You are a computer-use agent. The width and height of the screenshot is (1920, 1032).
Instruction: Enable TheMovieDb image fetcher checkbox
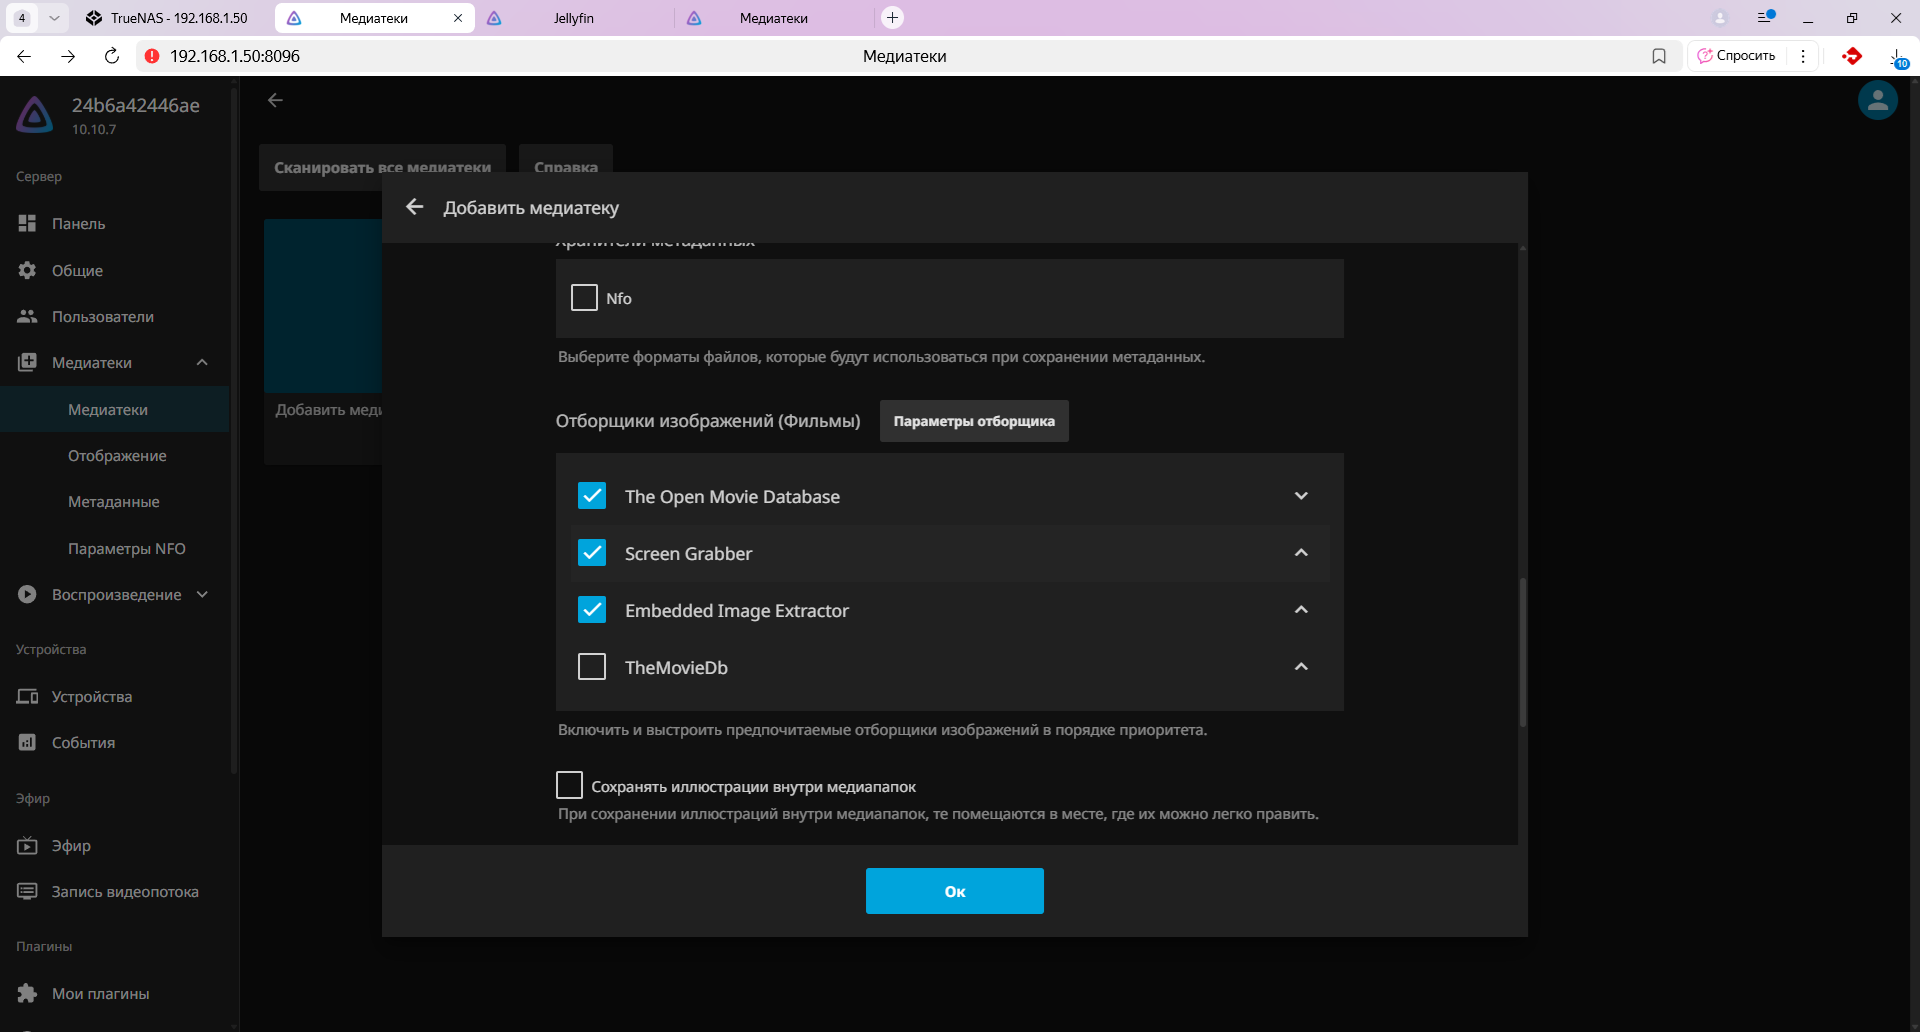[x=592, y=667]
